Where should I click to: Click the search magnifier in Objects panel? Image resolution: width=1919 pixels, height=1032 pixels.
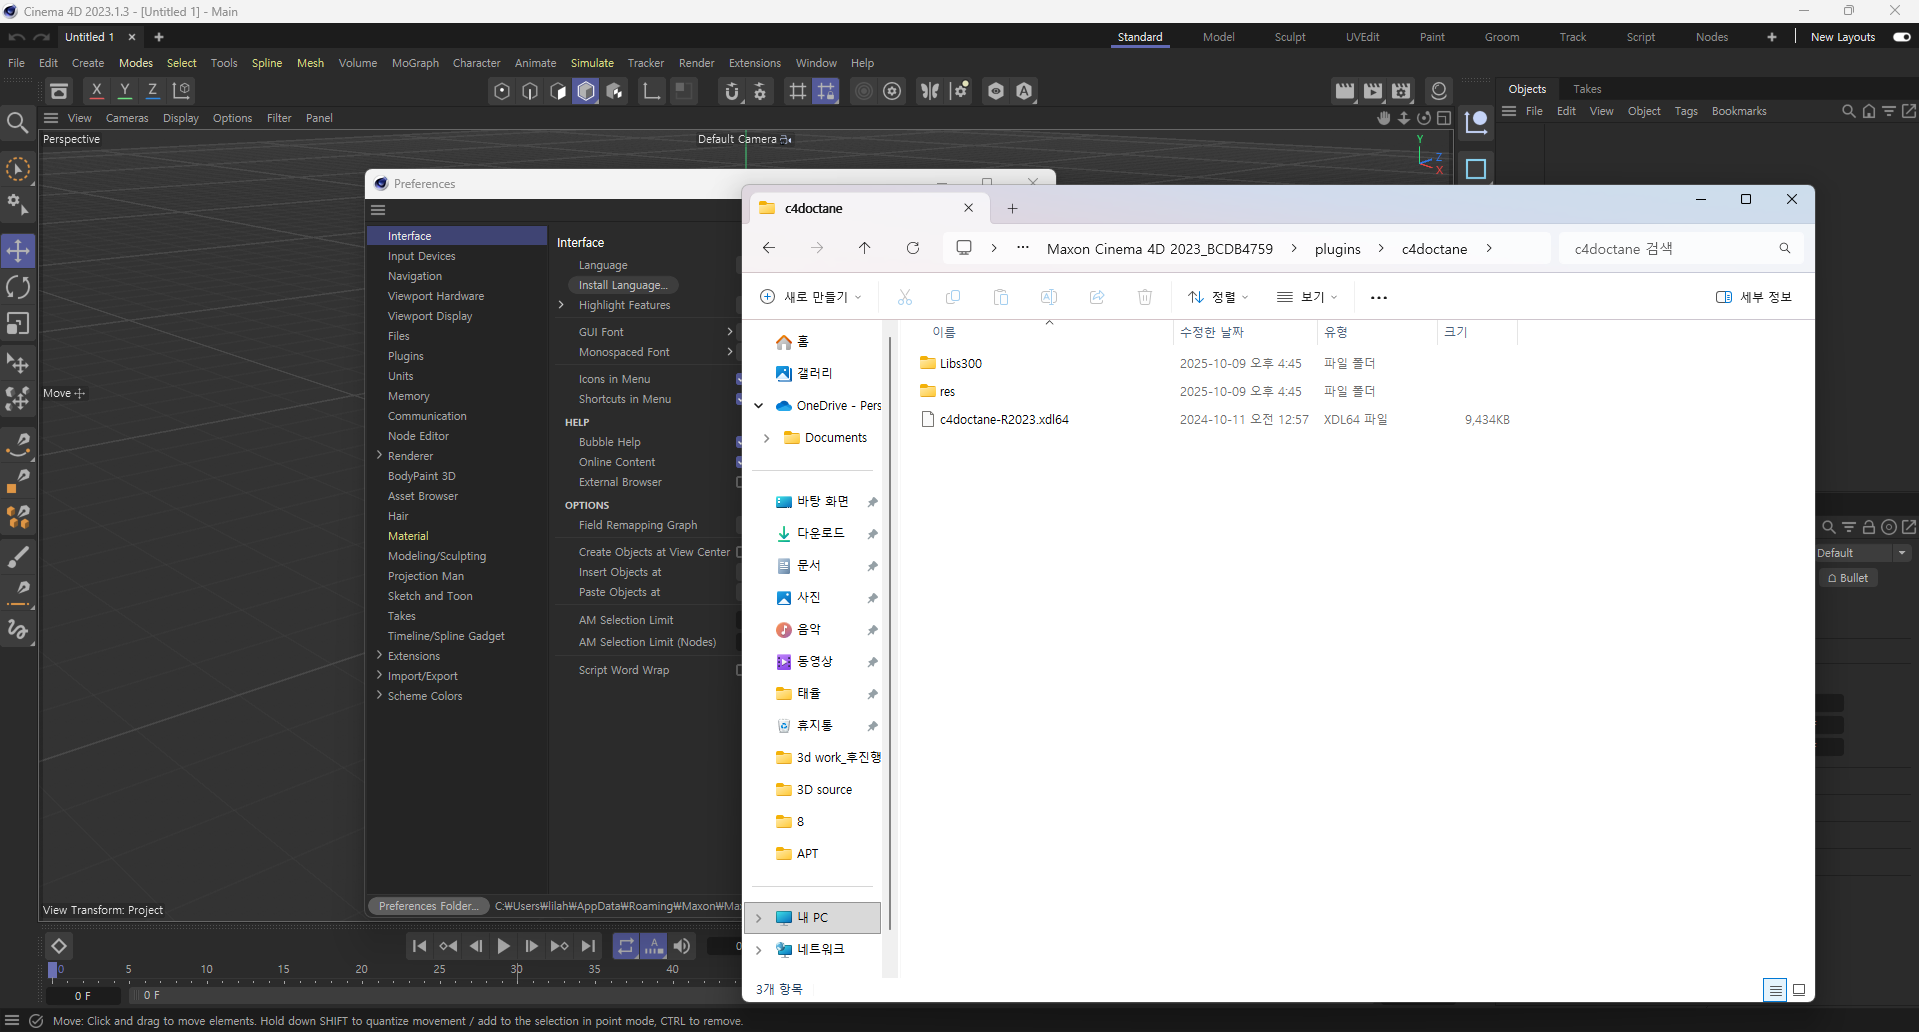click(x=1848, y=111)
